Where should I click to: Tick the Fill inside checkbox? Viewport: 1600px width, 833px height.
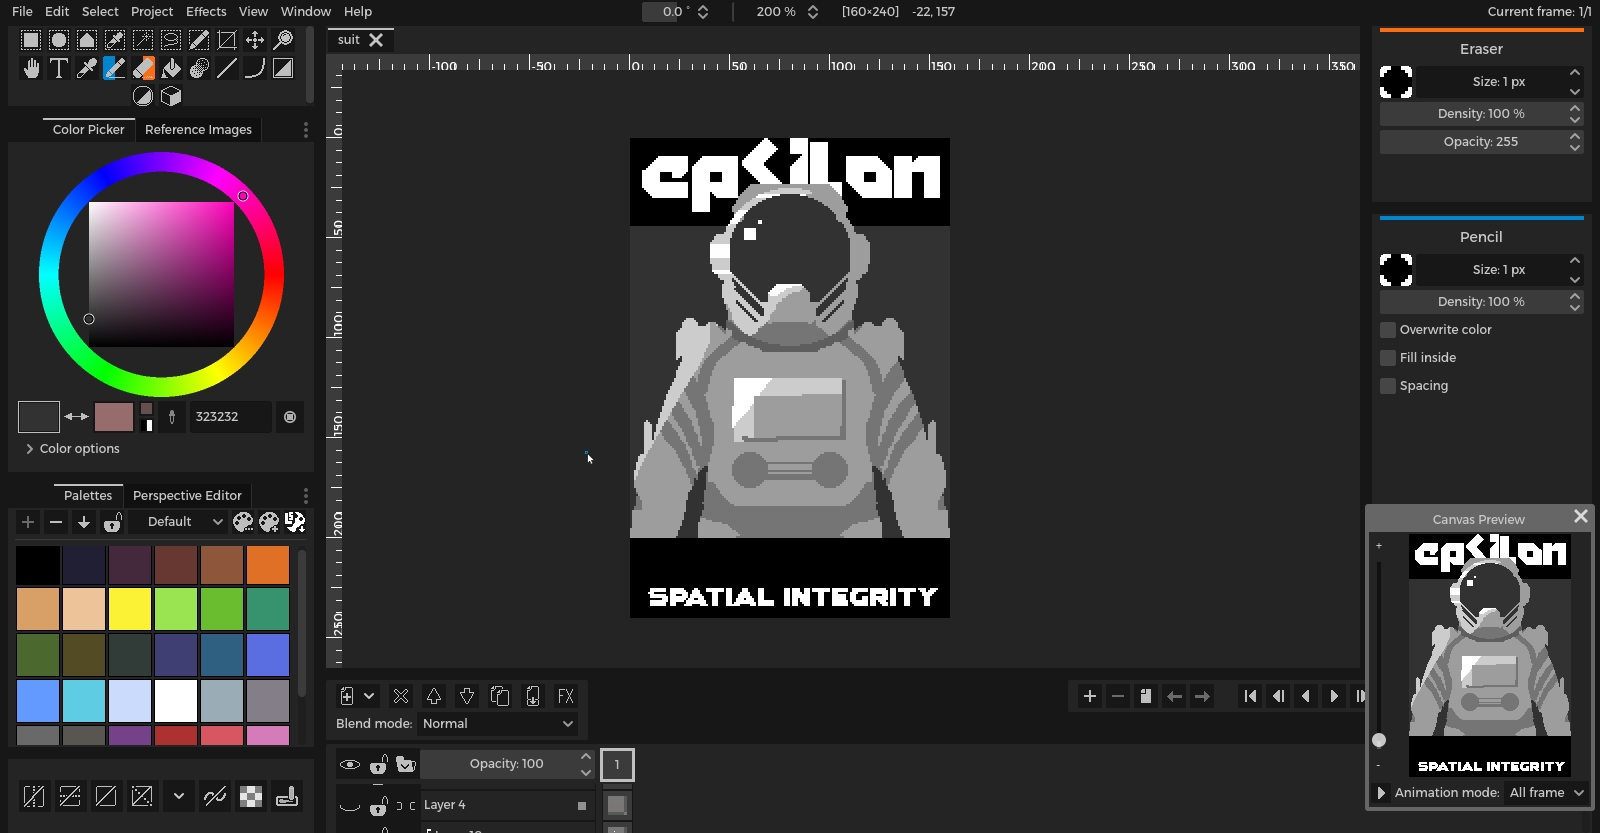(x=1388, y=358)
